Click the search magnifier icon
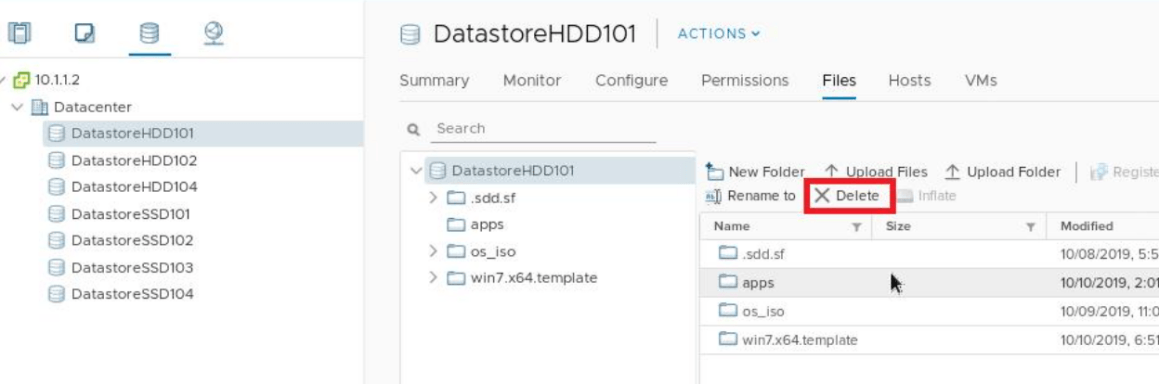The height and width of the screenshot is (384, 1159). pyautogui.click(x=413, y=129)
